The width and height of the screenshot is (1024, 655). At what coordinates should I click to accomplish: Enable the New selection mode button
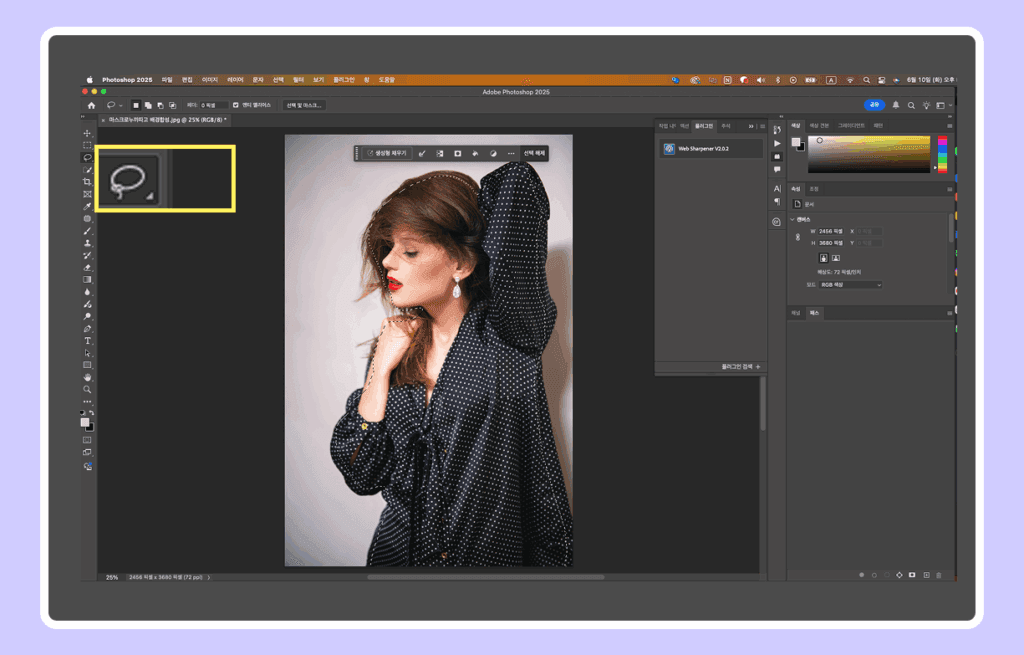(x=136, y=105)
